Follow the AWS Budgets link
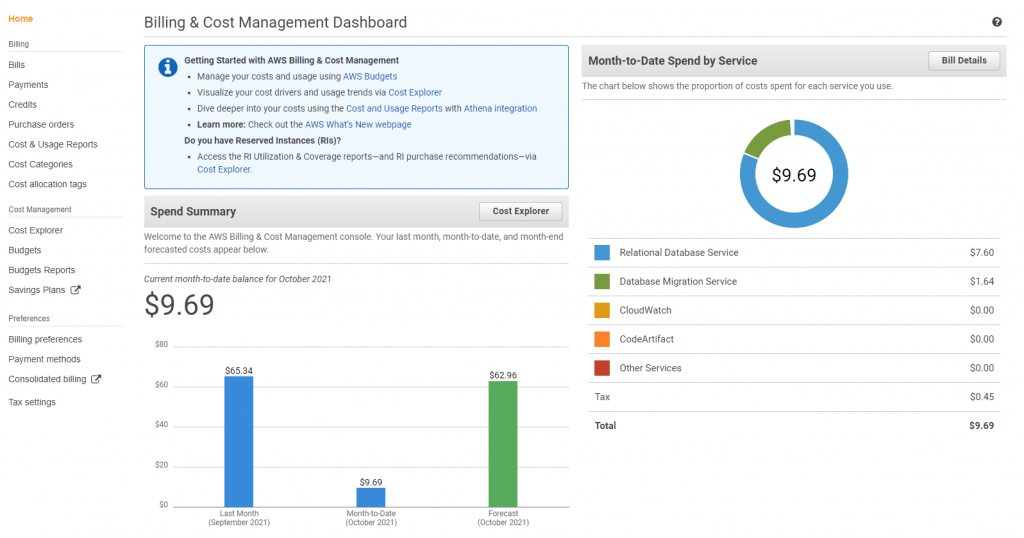This screenshot has height=538, width=1024. coord(370,76)
